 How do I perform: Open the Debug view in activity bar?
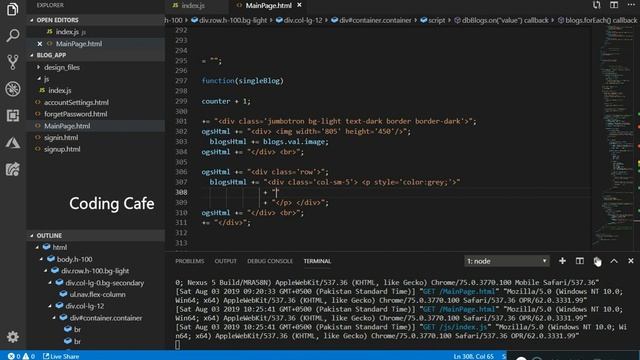(x=12, y=89)
